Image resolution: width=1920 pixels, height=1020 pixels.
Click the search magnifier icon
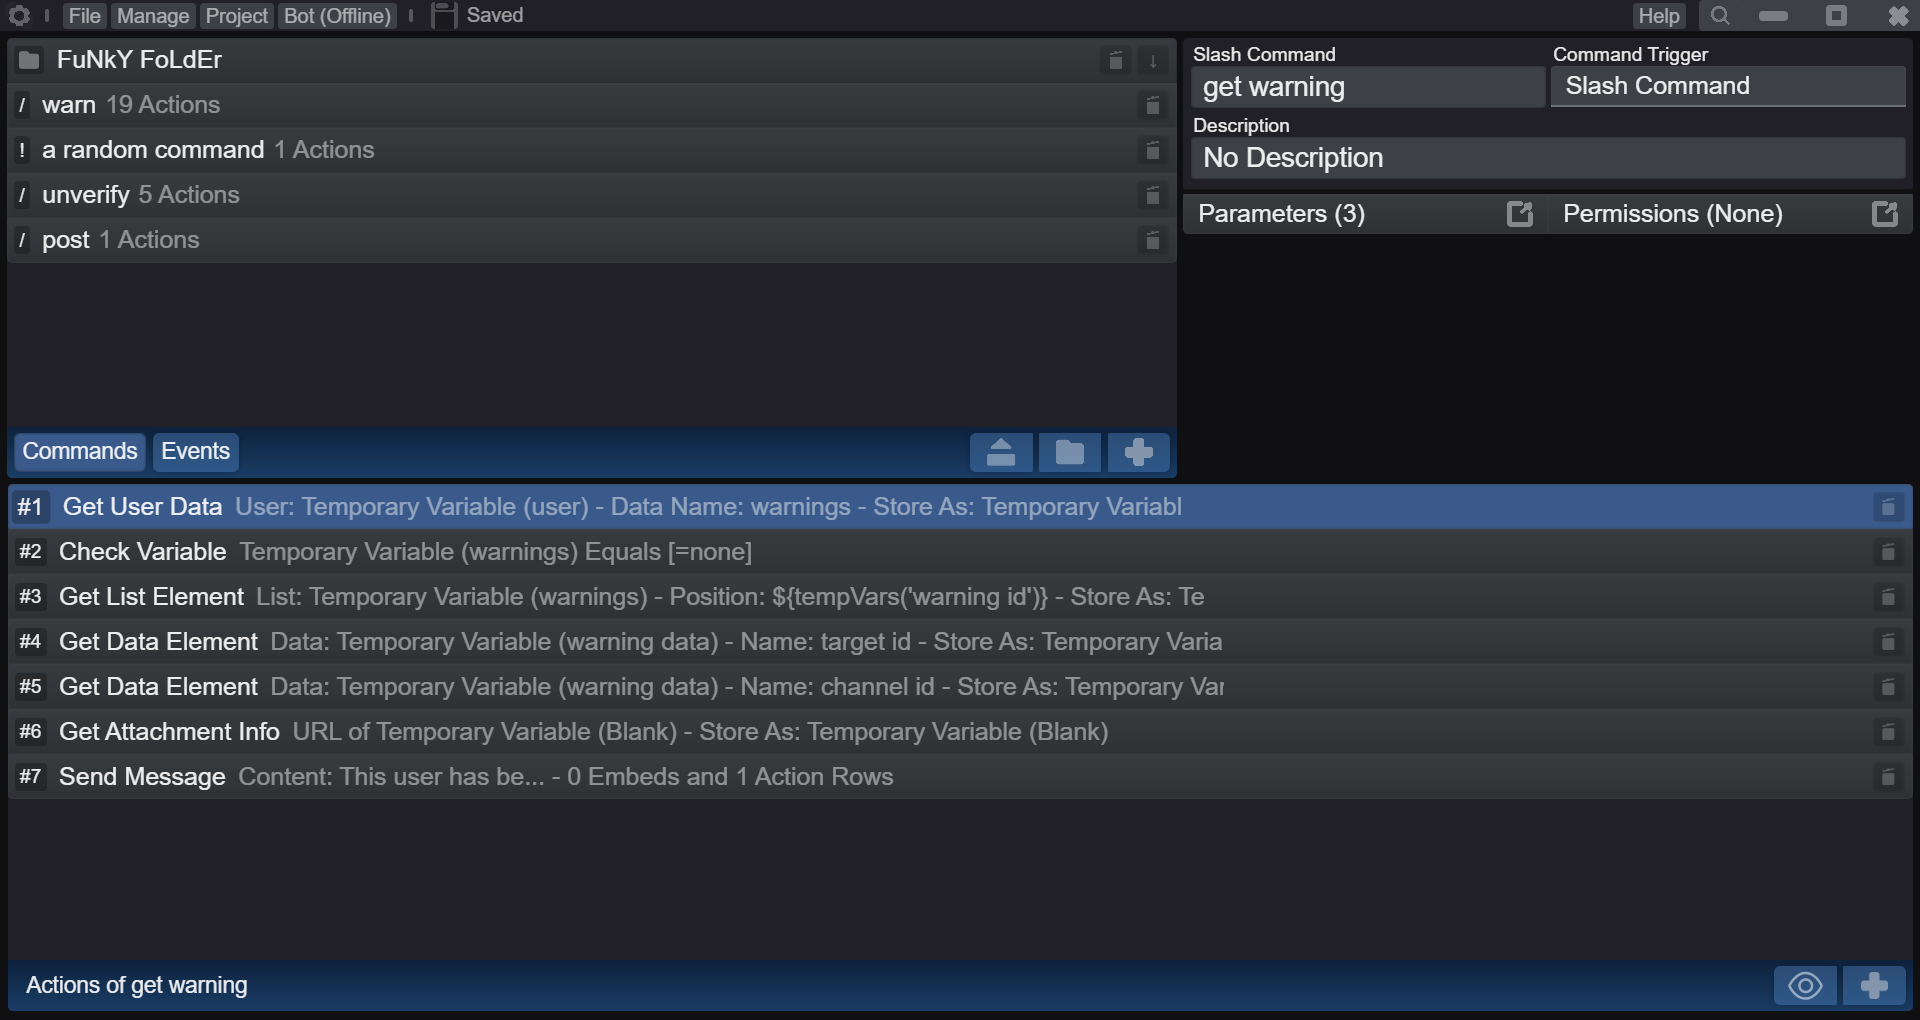click(x=1720, y=16)
